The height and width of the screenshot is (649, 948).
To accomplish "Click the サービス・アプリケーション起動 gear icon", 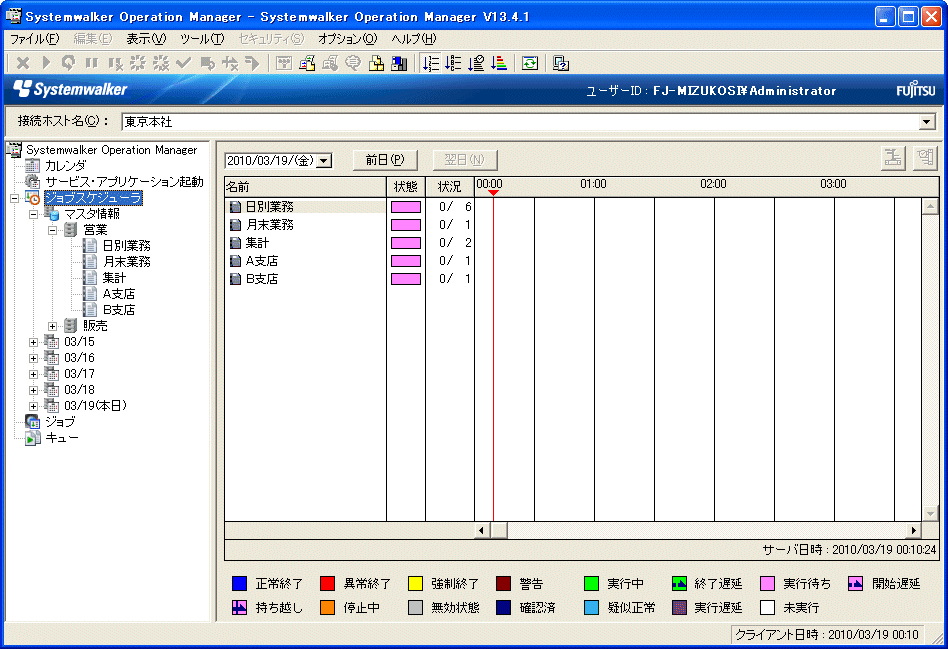I will click(x=33, y=182).
